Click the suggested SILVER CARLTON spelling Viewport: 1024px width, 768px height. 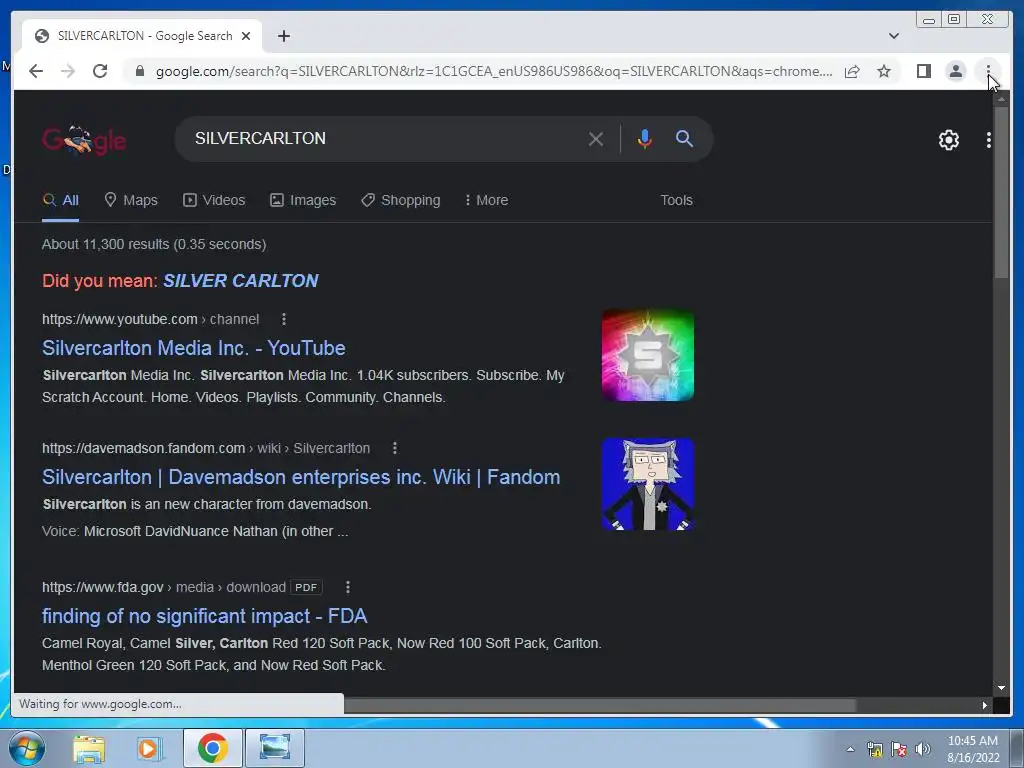click(240, 281)
